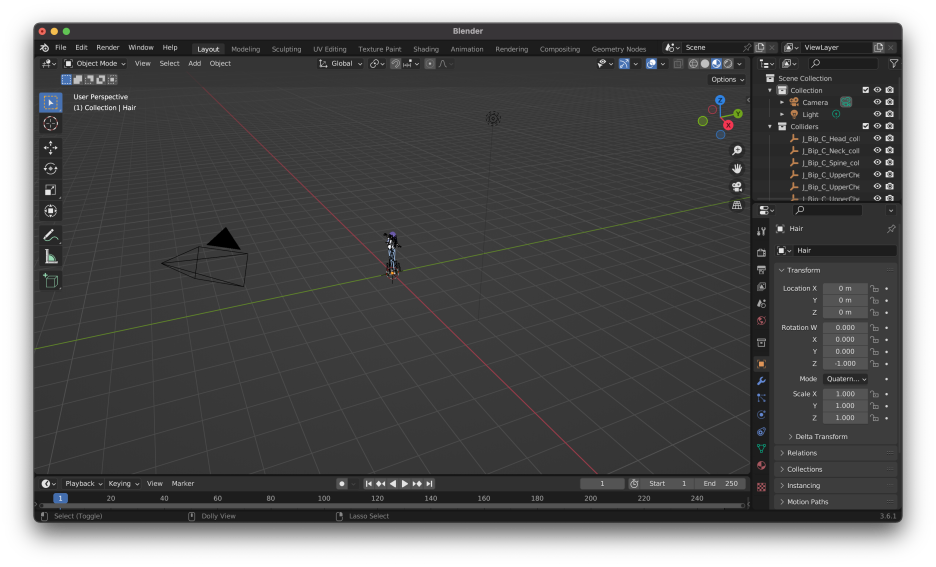Switch to the Modeling workspace tab
Viewport: 936px width, 567px height.
pos(245,49)
